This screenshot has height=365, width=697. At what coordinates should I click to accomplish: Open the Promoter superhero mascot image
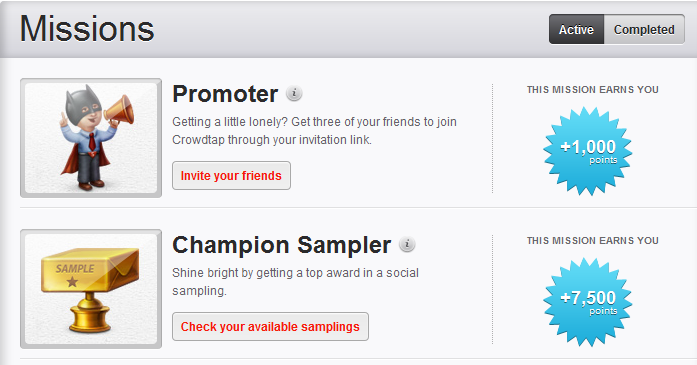tap(91, 138)
